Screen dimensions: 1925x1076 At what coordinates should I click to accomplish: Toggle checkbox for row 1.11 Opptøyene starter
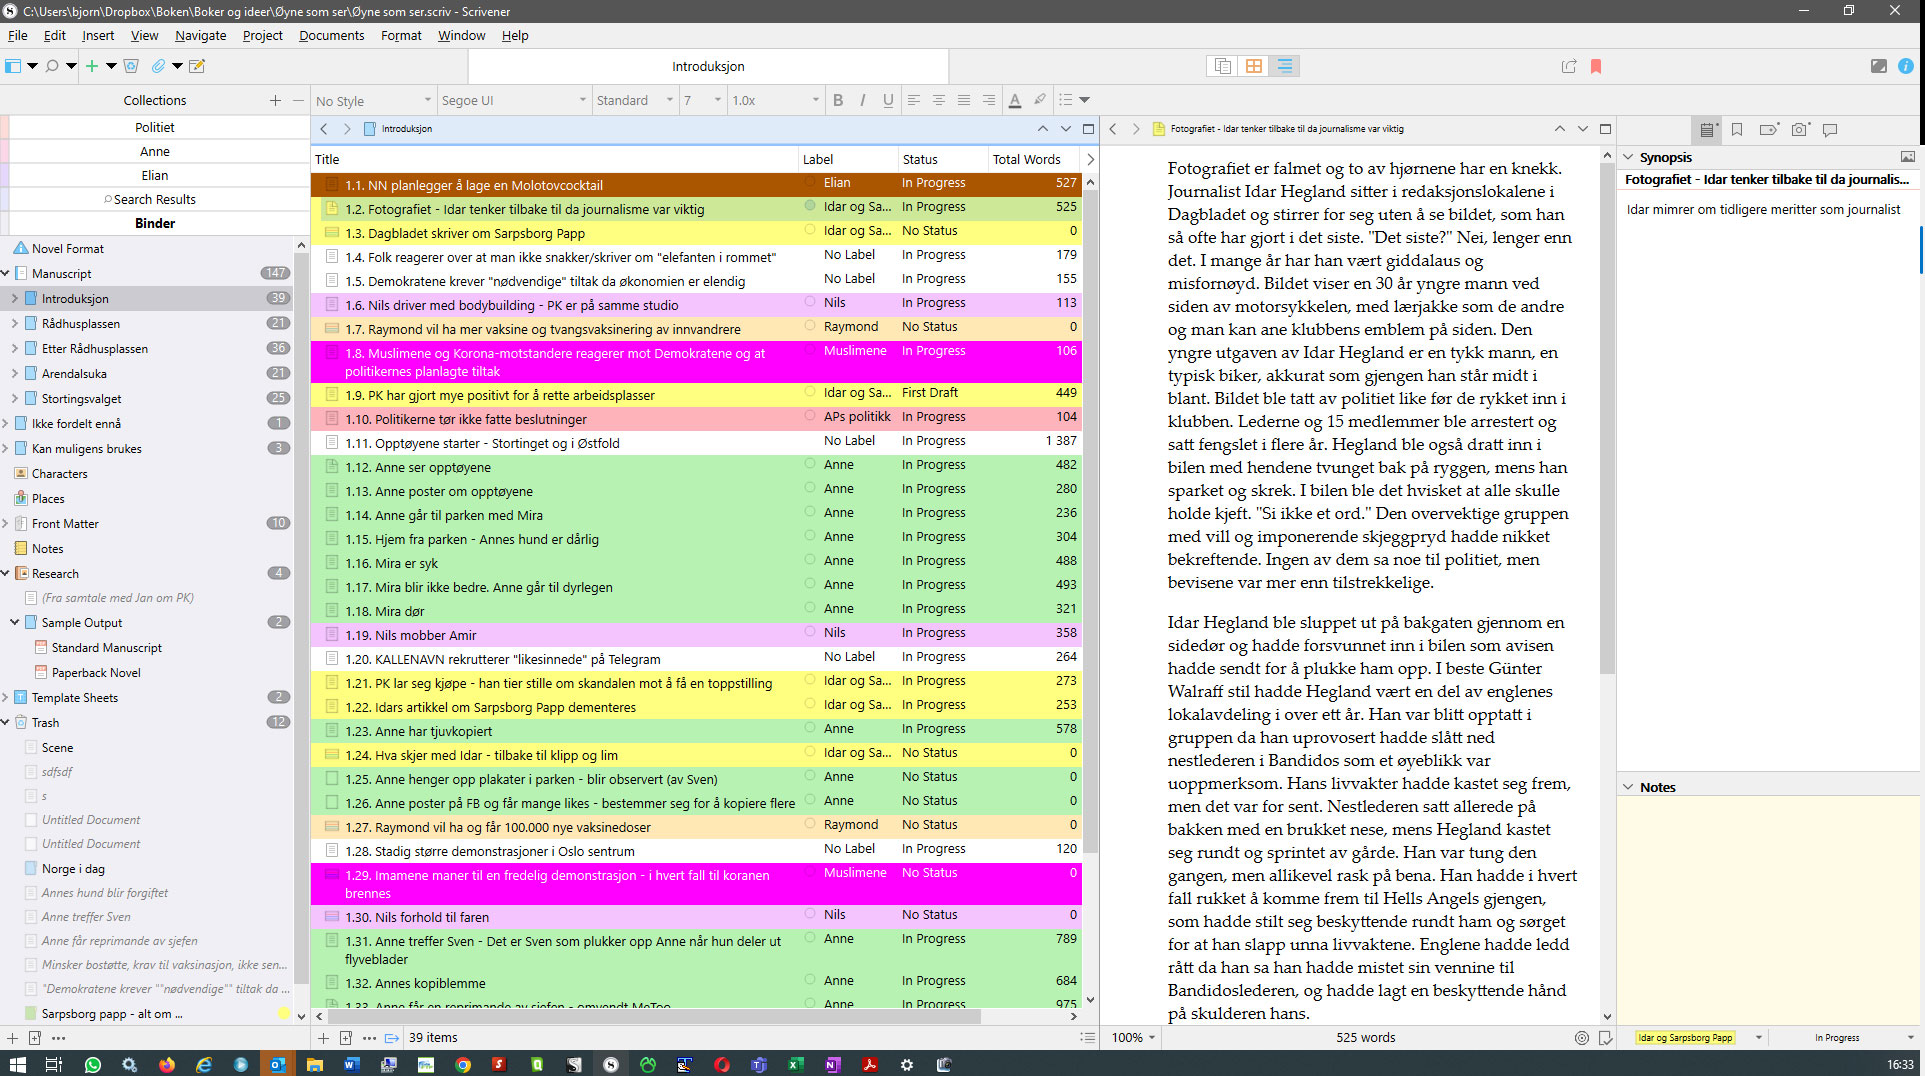[x=331, y=443]
